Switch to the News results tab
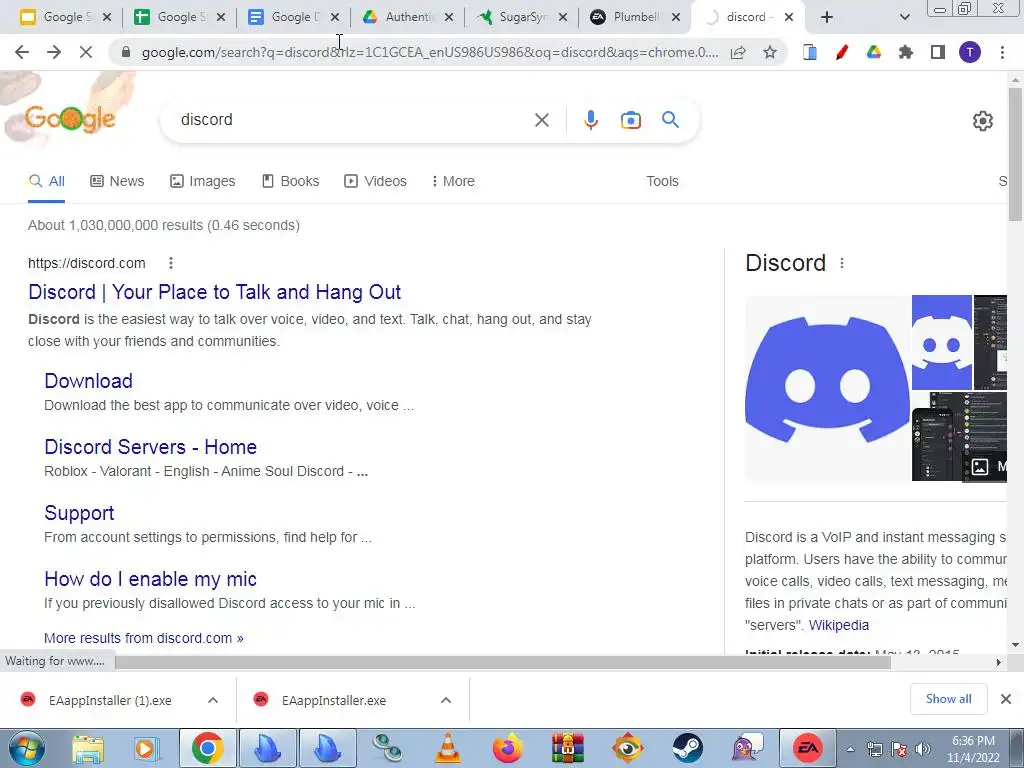The height and width of the screenshot is (768, 1024). 117,181
